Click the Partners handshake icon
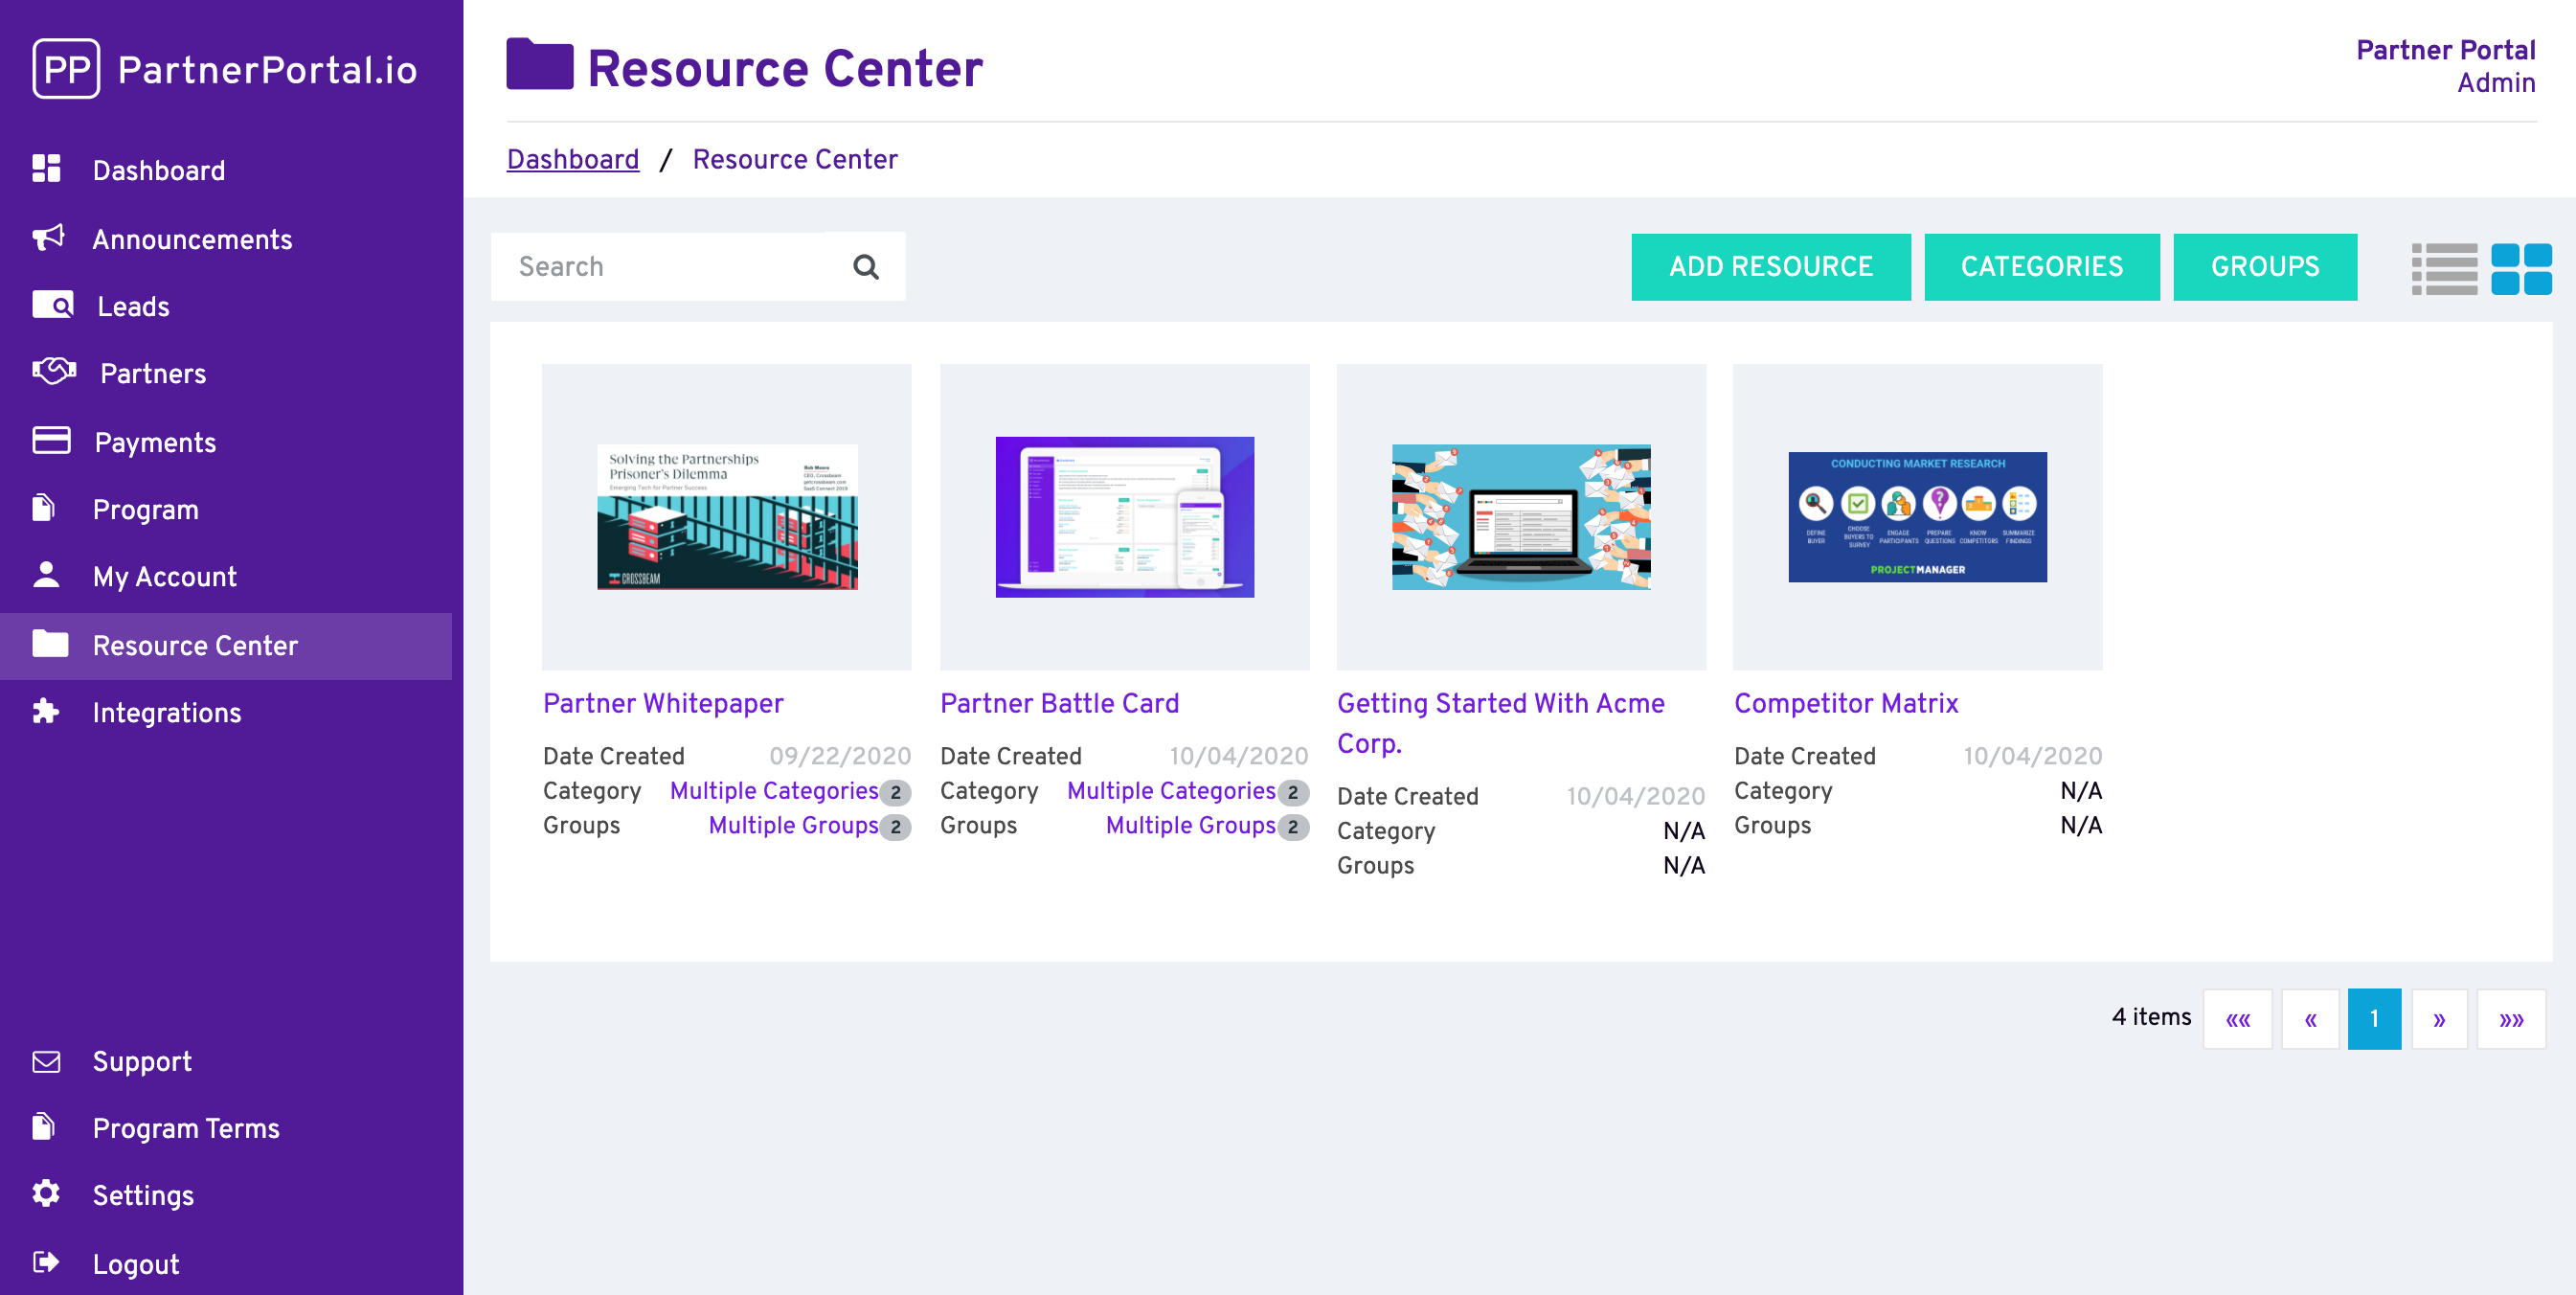The height and width of the screenshot is (1295, 2576). point(52,372)
